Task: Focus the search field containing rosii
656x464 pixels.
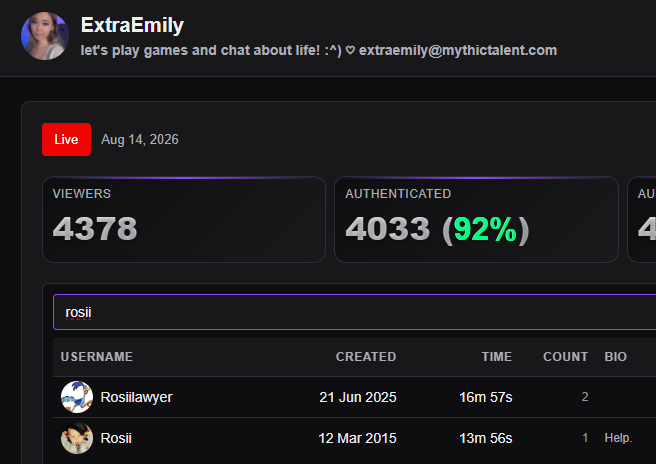Action: pos(355,312)
